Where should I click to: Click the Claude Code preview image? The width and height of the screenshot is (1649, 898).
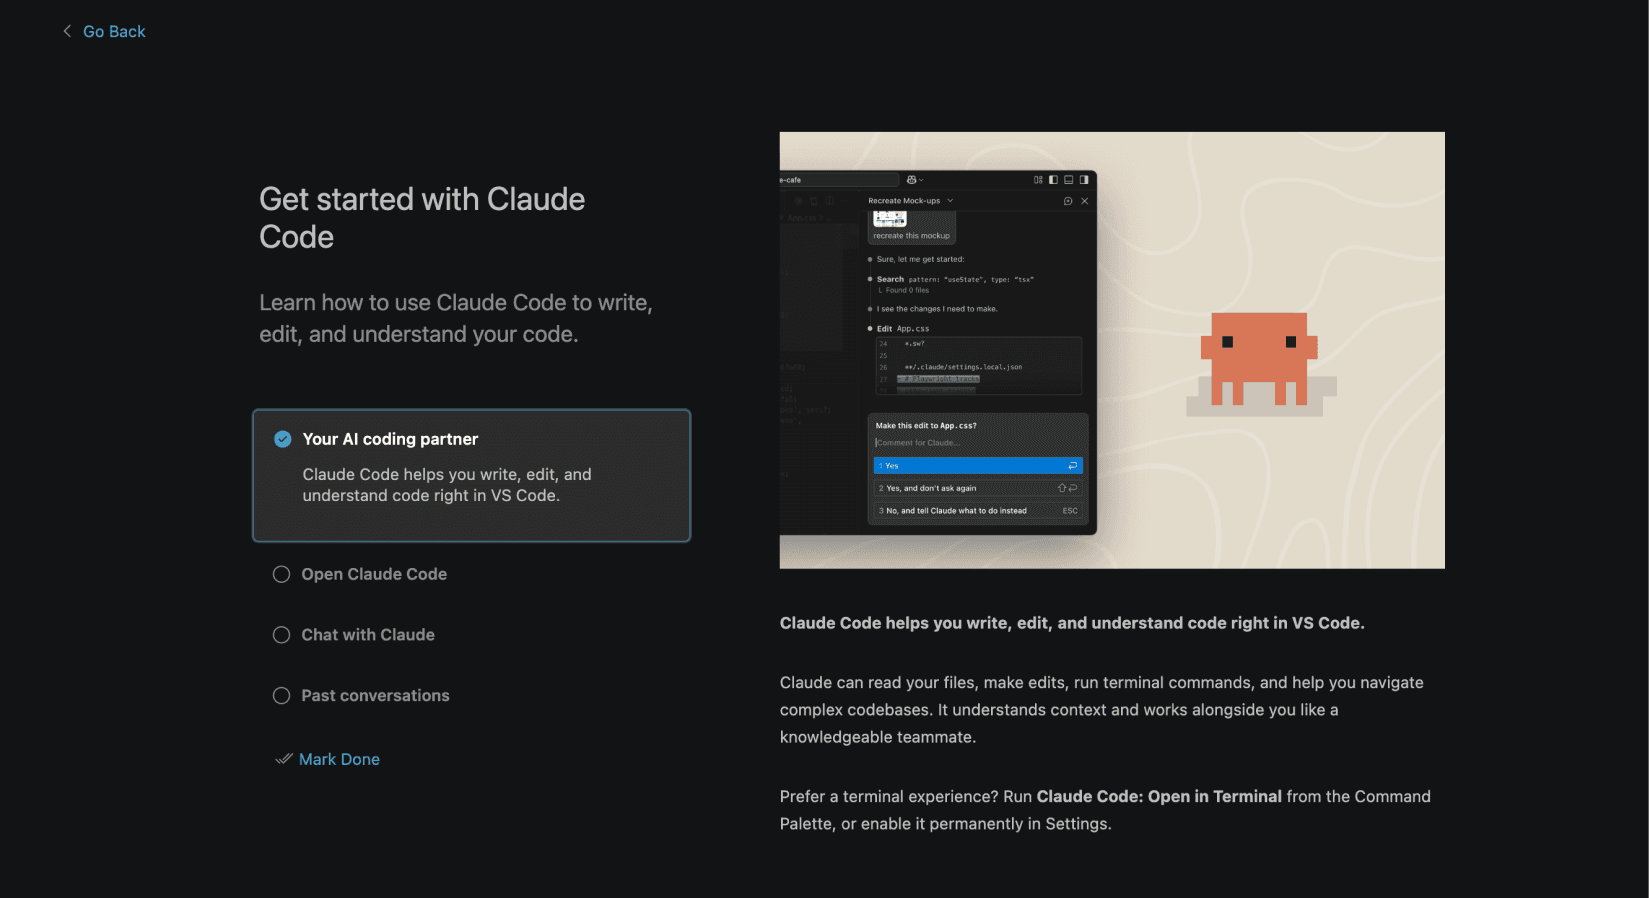[1112, 350]
